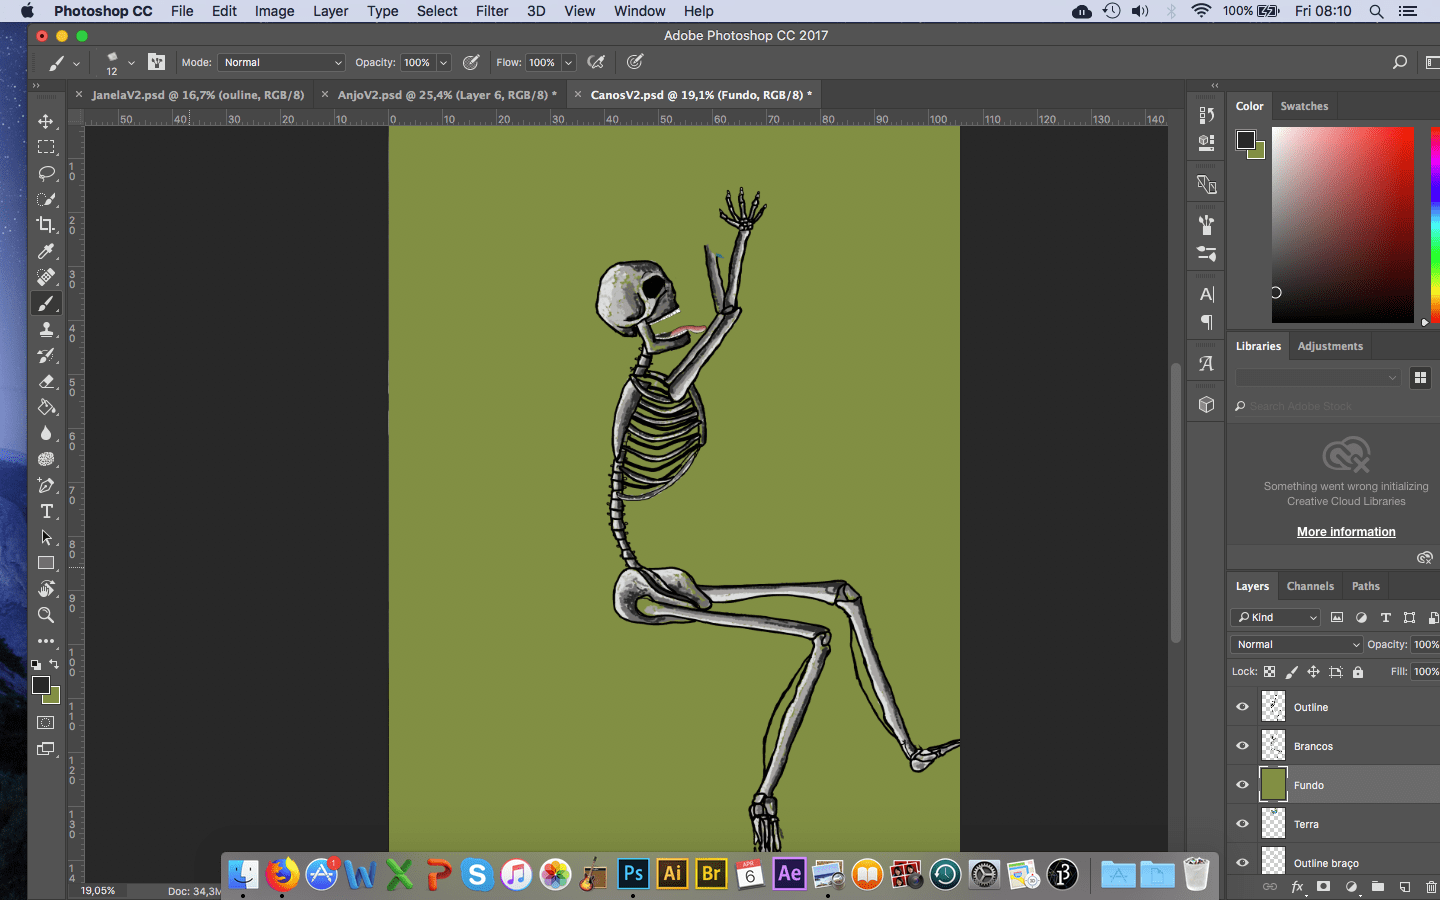Choose the Crop tool
Image resolution: width=1440 pixels, height=900 pixels.
click(x=46, y=225)
